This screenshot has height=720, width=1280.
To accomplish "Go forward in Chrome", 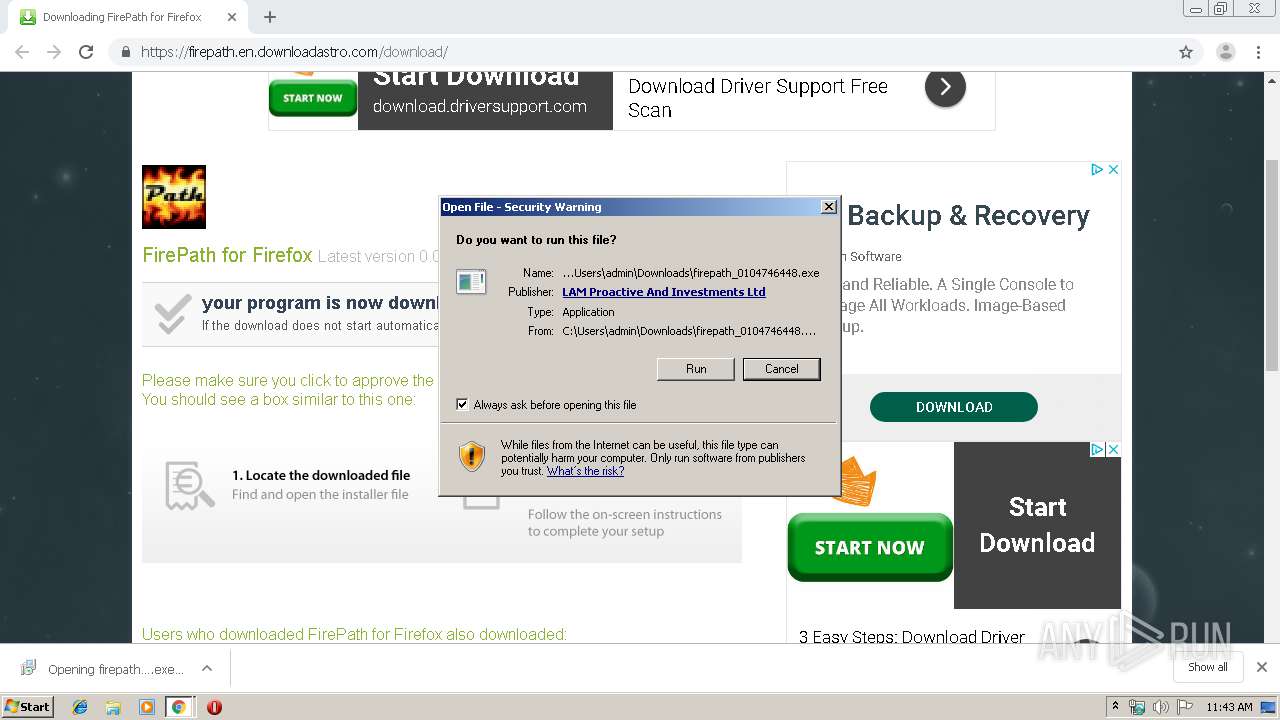I will tap(54, 52).
